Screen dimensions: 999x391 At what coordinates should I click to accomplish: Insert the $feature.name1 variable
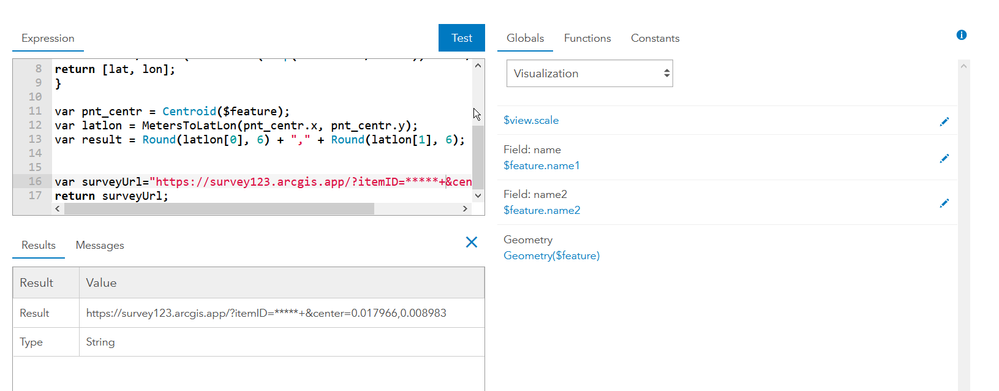tap(542, 166)
